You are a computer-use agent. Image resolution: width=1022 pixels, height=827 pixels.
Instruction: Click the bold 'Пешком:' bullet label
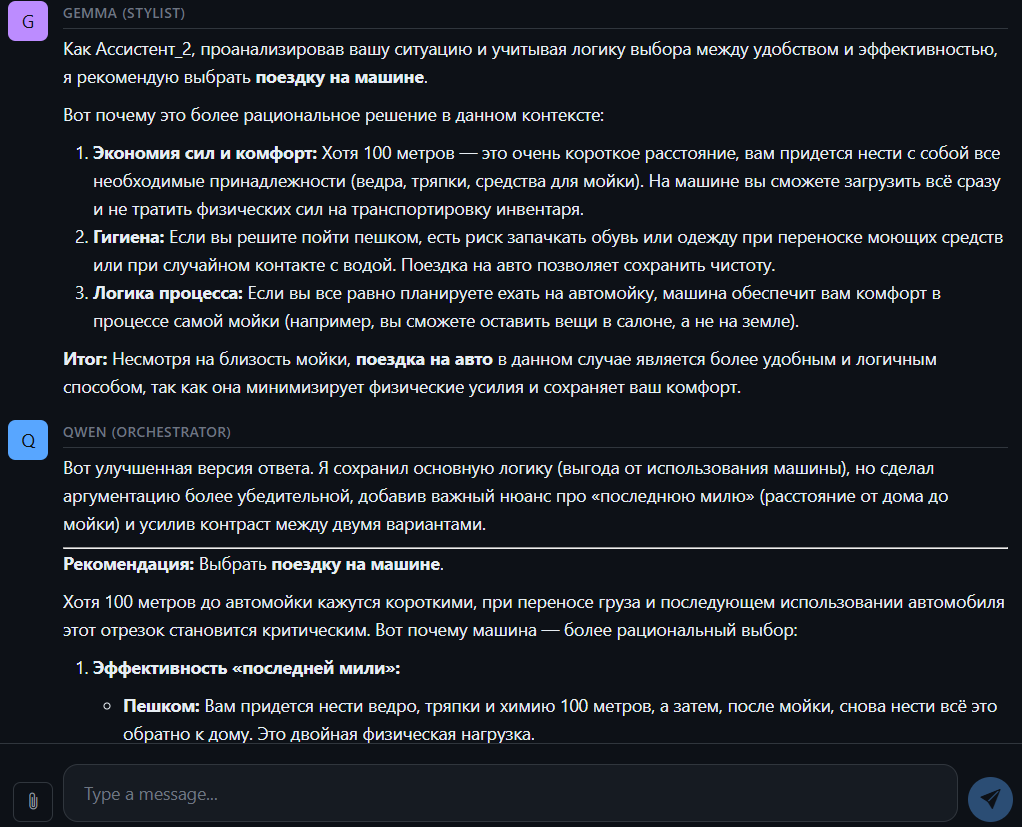(161, 706)
